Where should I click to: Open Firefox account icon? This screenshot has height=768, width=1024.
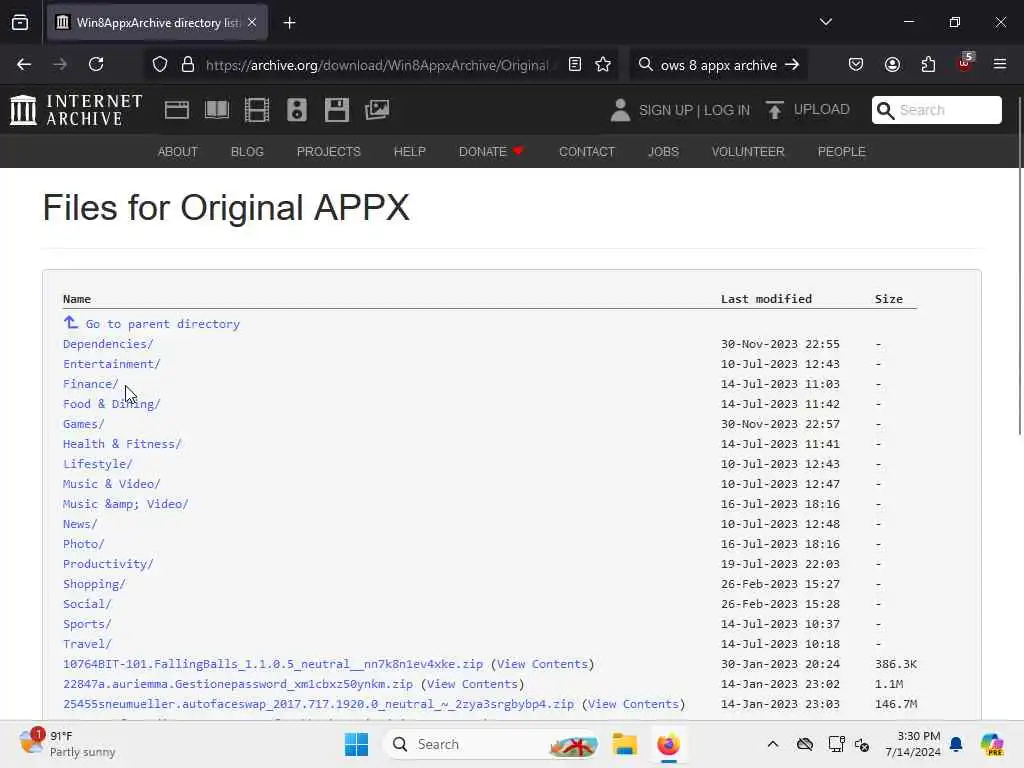tap(892, 65)
